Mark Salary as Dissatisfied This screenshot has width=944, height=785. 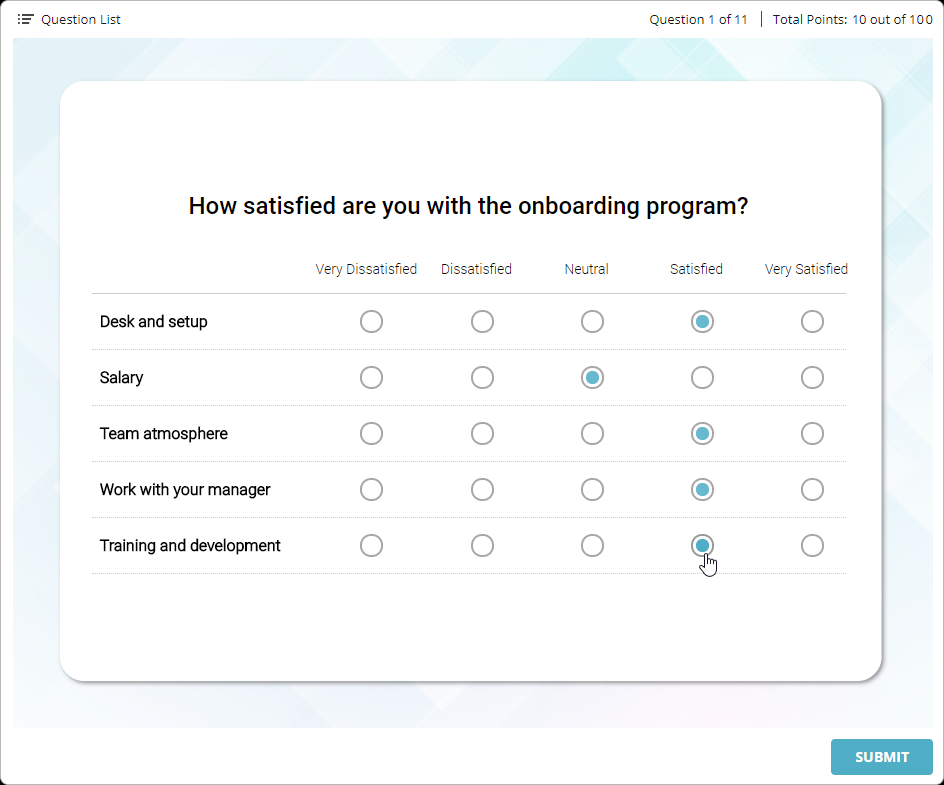click(x=482, y=377)
